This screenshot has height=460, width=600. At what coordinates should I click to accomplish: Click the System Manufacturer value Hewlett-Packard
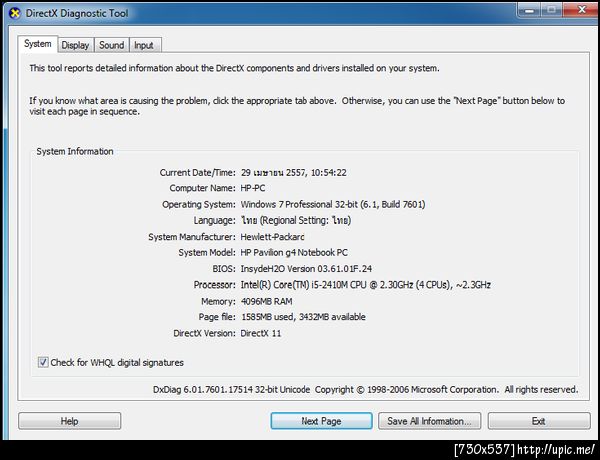click(272, 237)
